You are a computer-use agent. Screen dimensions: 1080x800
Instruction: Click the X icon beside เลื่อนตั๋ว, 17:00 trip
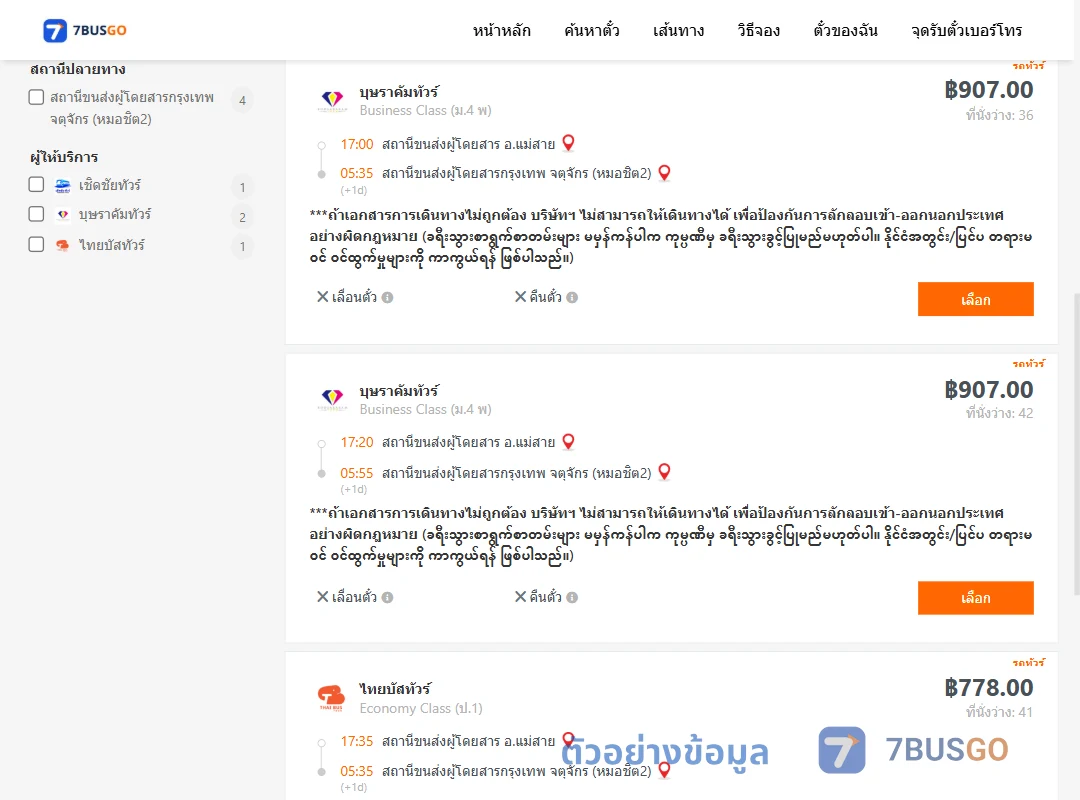[x=322, y=297]
